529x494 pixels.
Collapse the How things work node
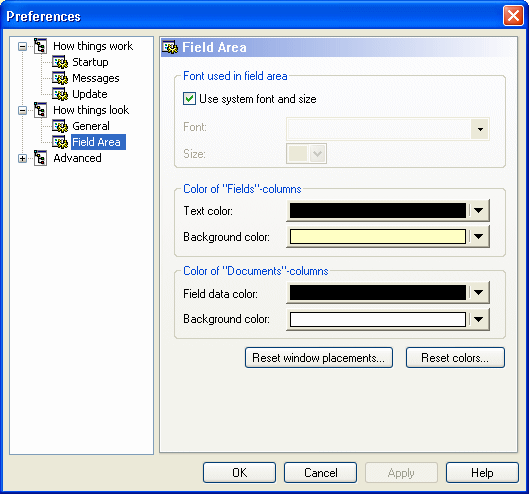22,46
